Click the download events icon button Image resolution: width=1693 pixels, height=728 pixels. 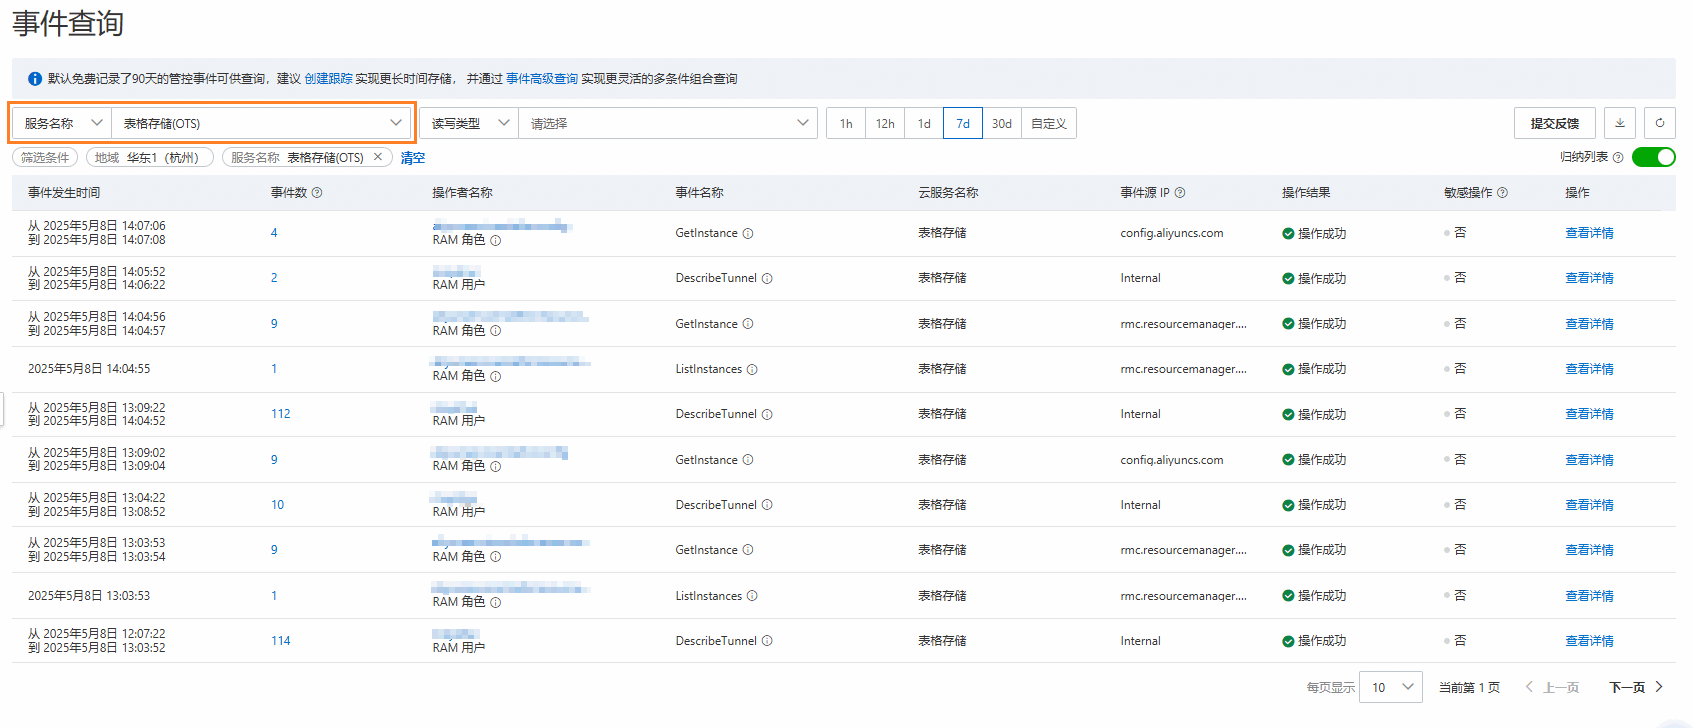(x=1620, y=123)
